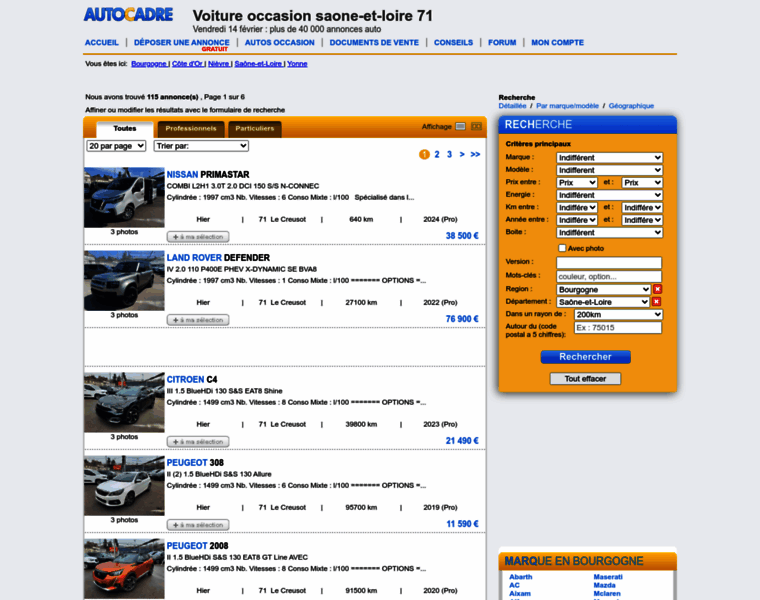Open DOCUMENTS DE VENTE menu item
The image size is (760, 600).
[374, 43]
